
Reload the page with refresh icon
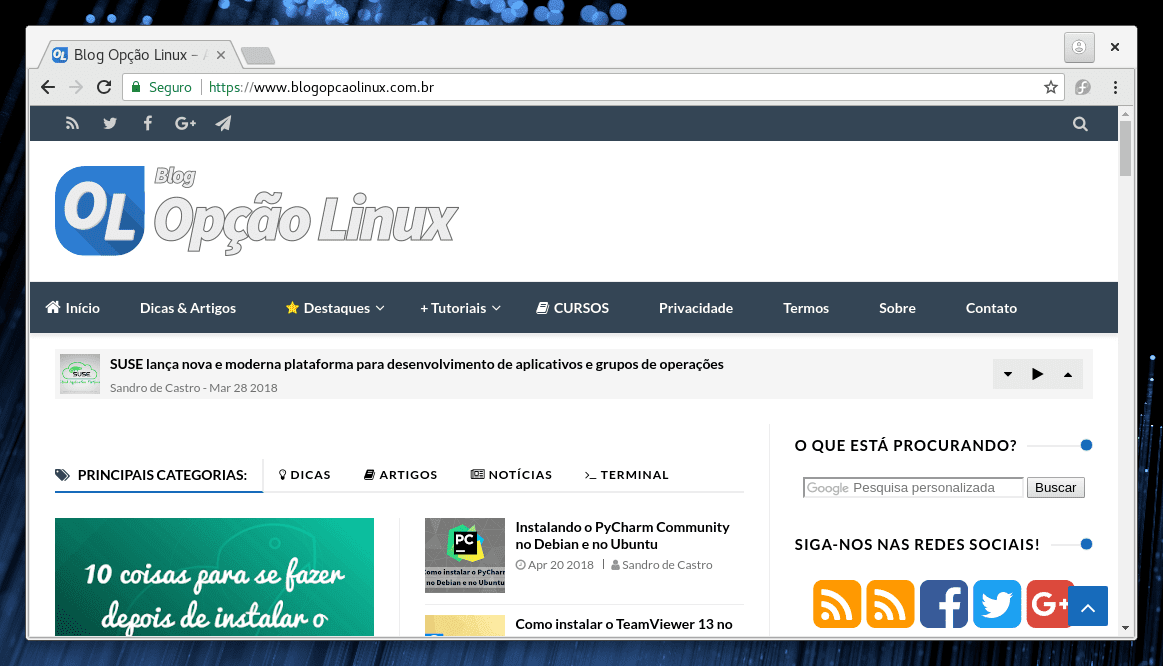click(104, 87)
